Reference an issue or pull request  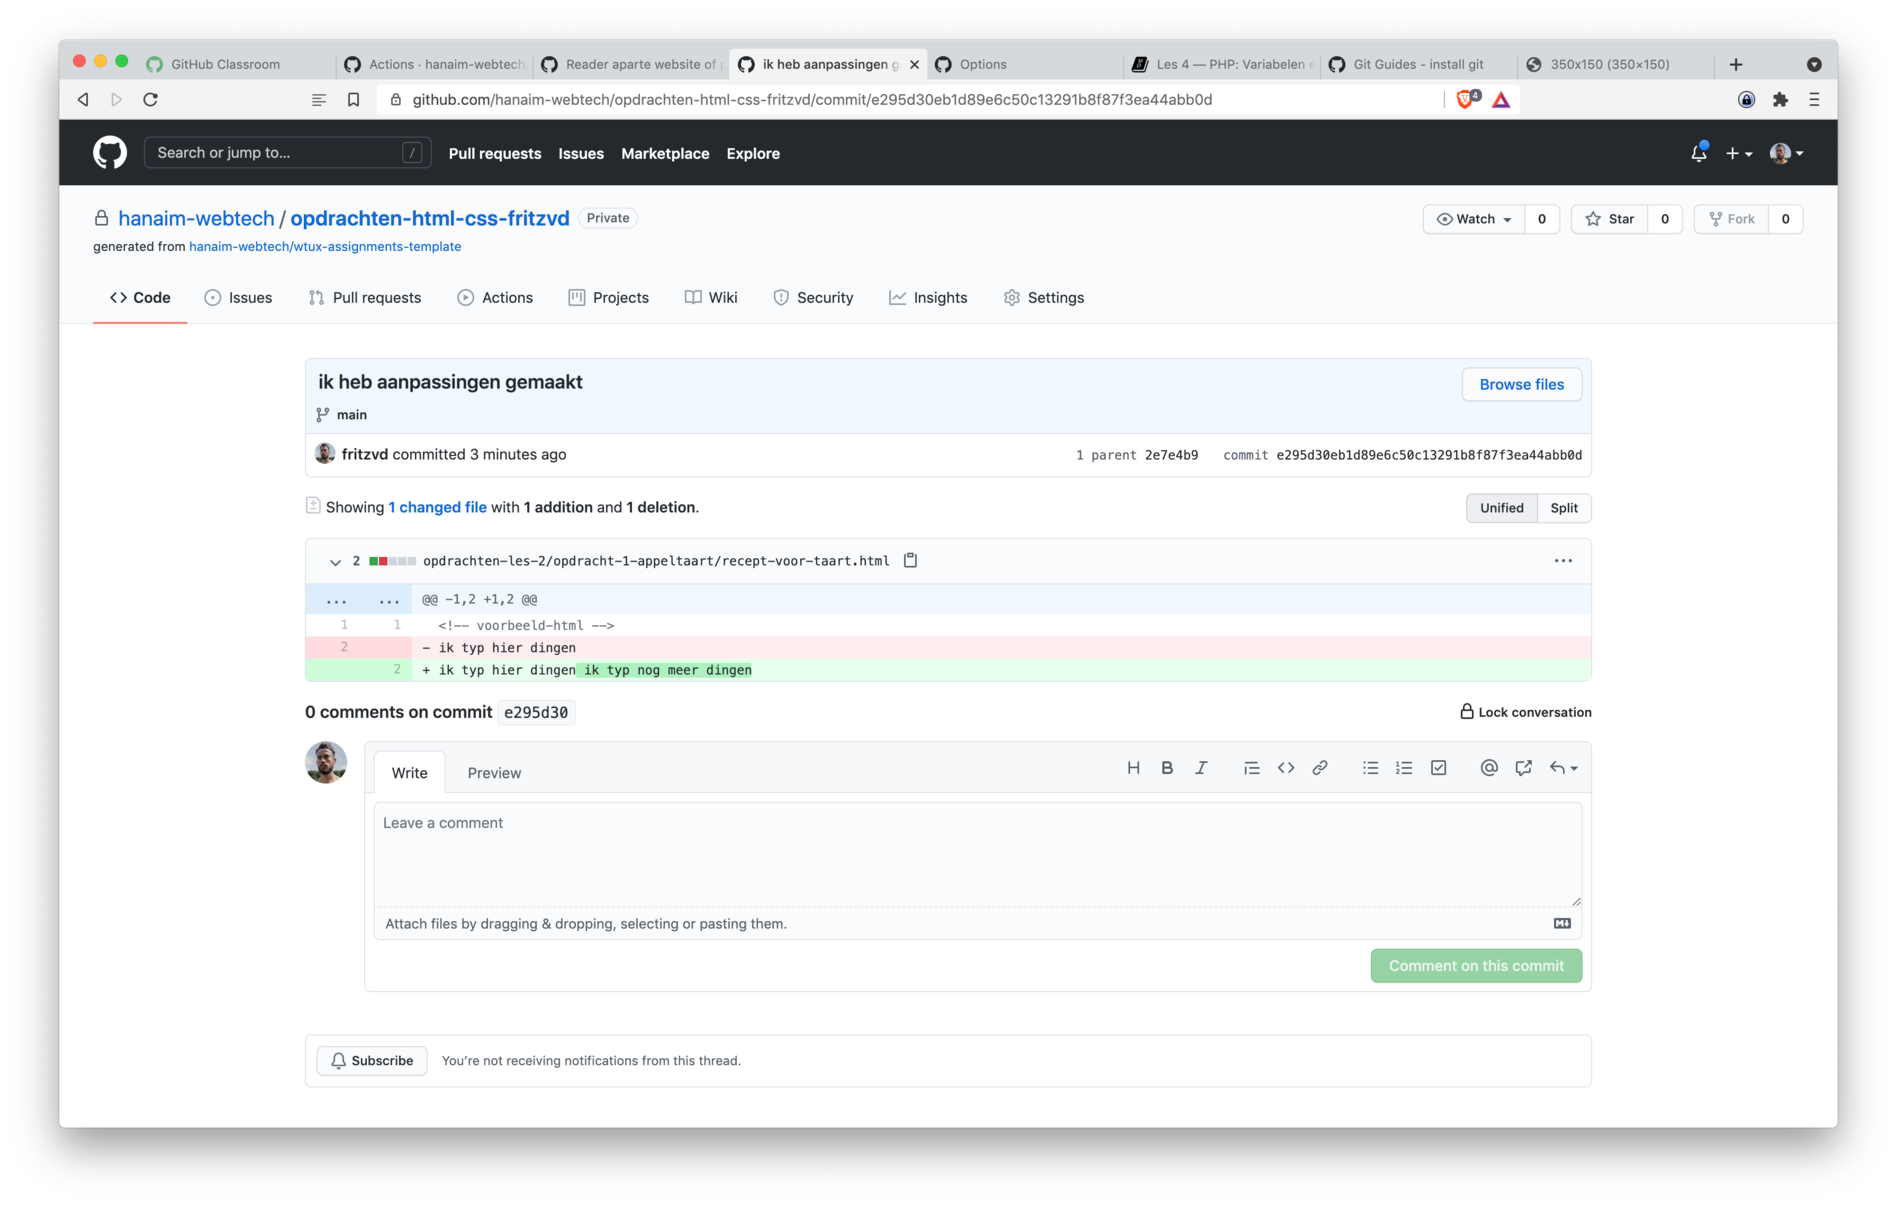click(1523, 768)
